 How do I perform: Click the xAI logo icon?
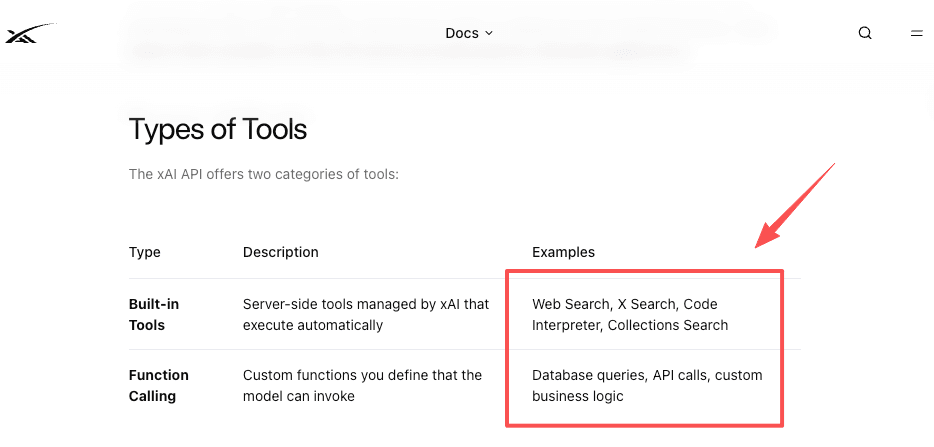pyautogui.click(x=29, y=33)
